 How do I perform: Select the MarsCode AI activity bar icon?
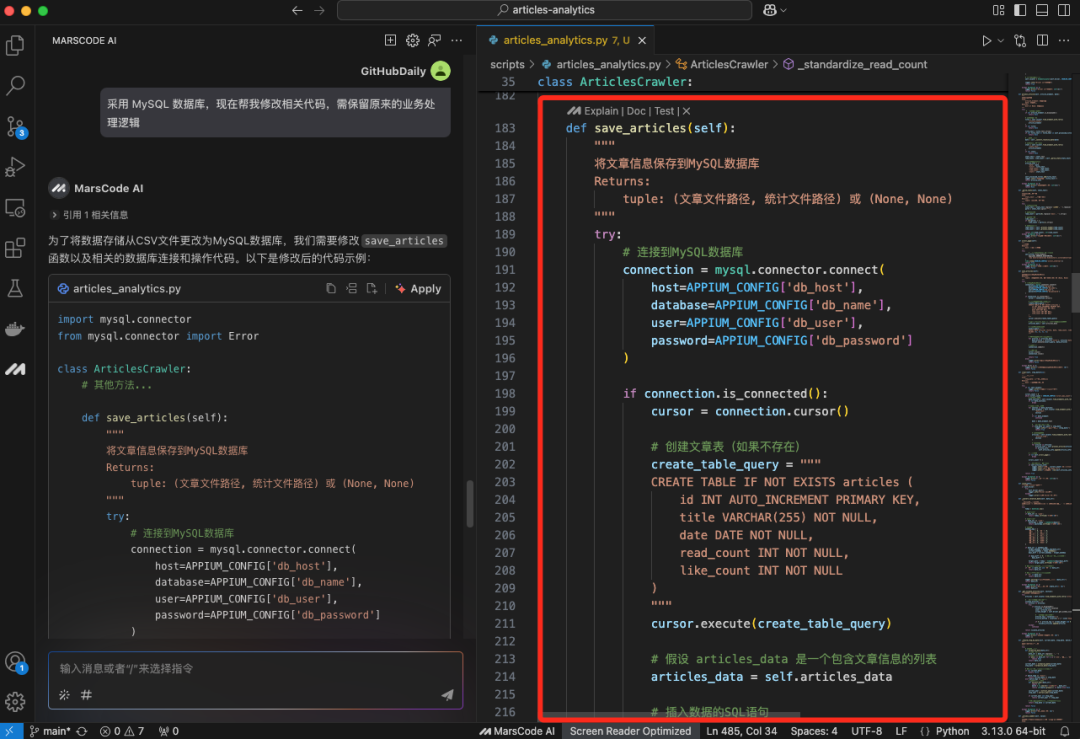click(x=15, y=369)
